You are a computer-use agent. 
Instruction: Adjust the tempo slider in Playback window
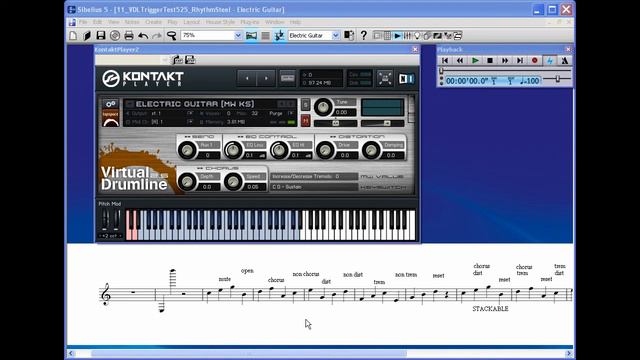tap(557, 80)
